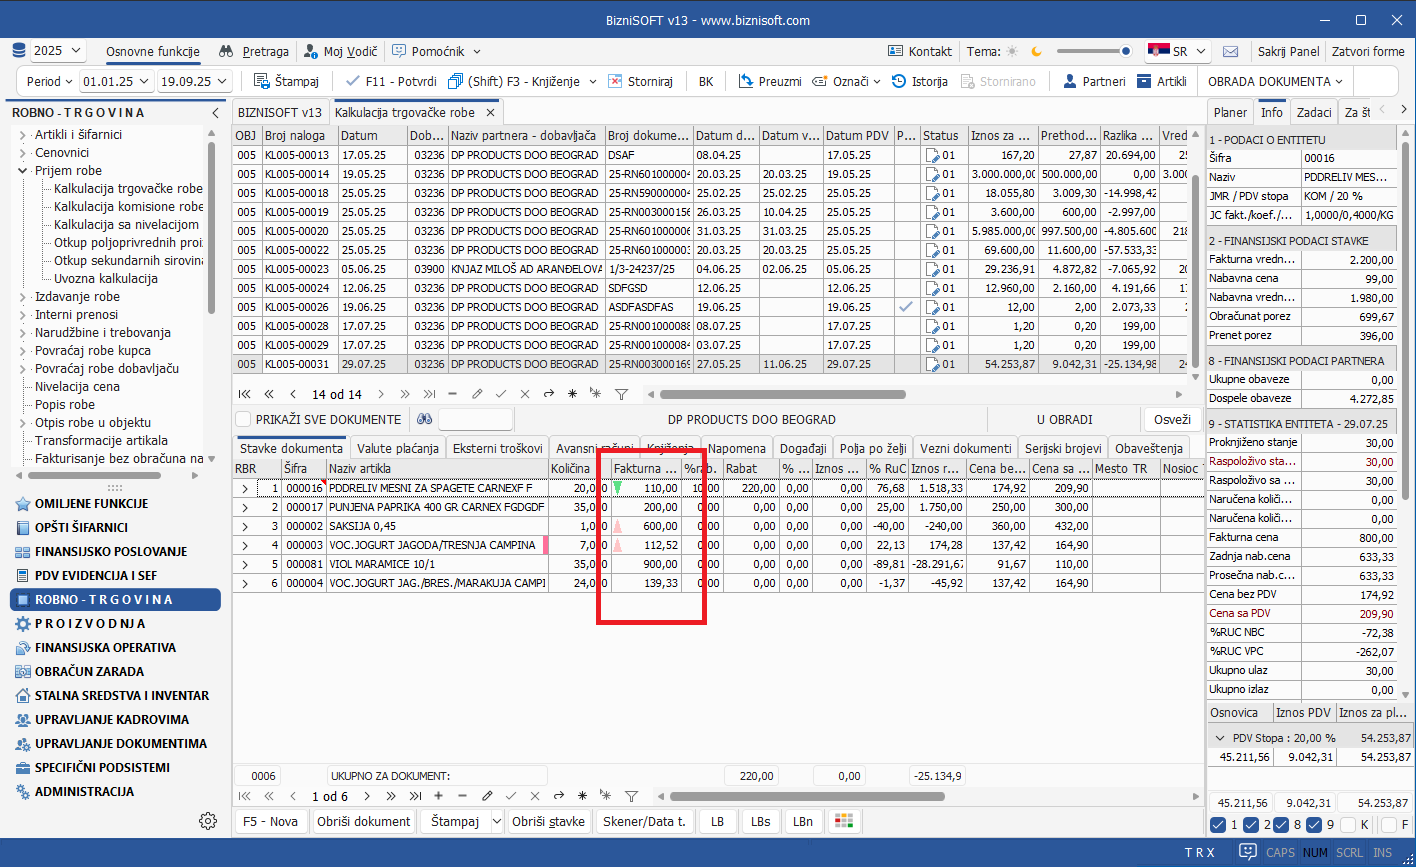Toggle the F checkbox at bottom right
The image size is (1416, 867).
coord(1388,825)
